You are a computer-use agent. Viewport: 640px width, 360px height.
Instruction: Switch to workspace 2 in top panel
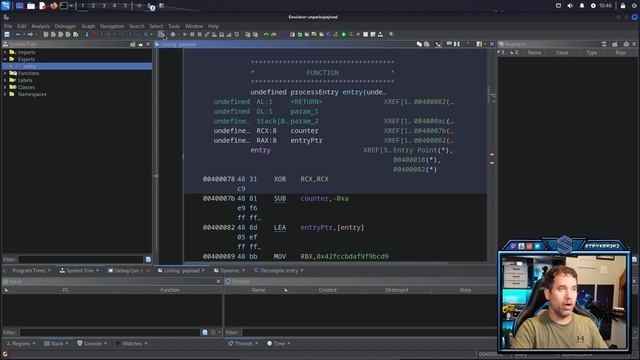(93, 6)
